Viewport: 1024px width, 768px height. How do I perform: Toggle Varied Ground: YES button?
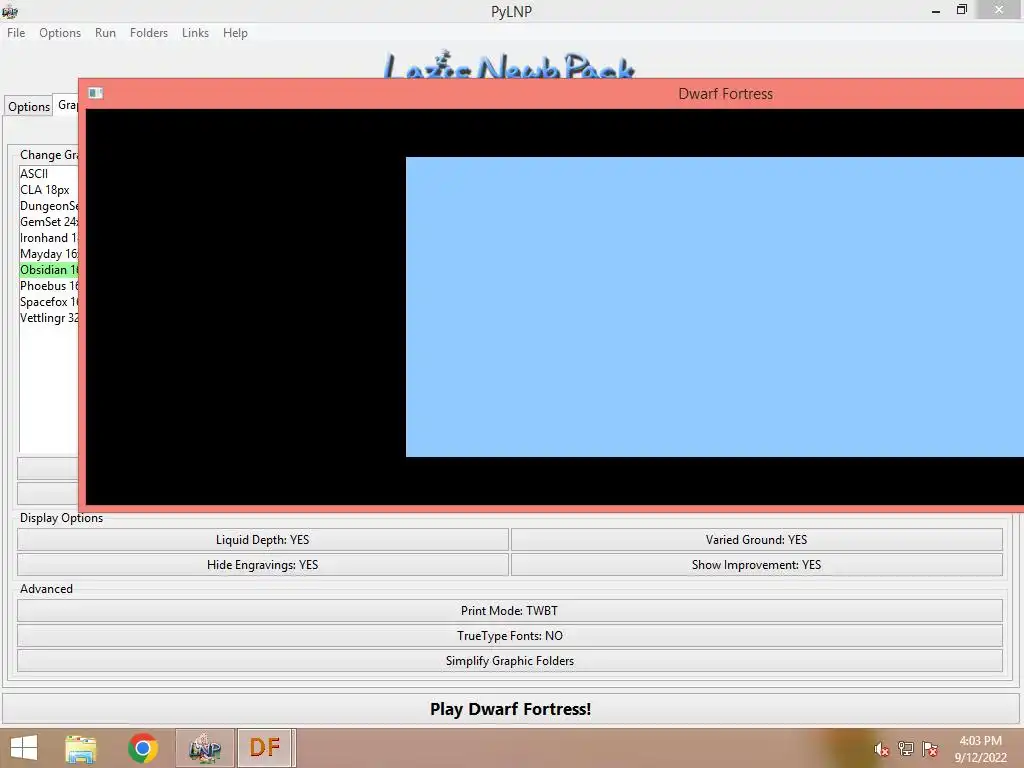tap(756, 539)
